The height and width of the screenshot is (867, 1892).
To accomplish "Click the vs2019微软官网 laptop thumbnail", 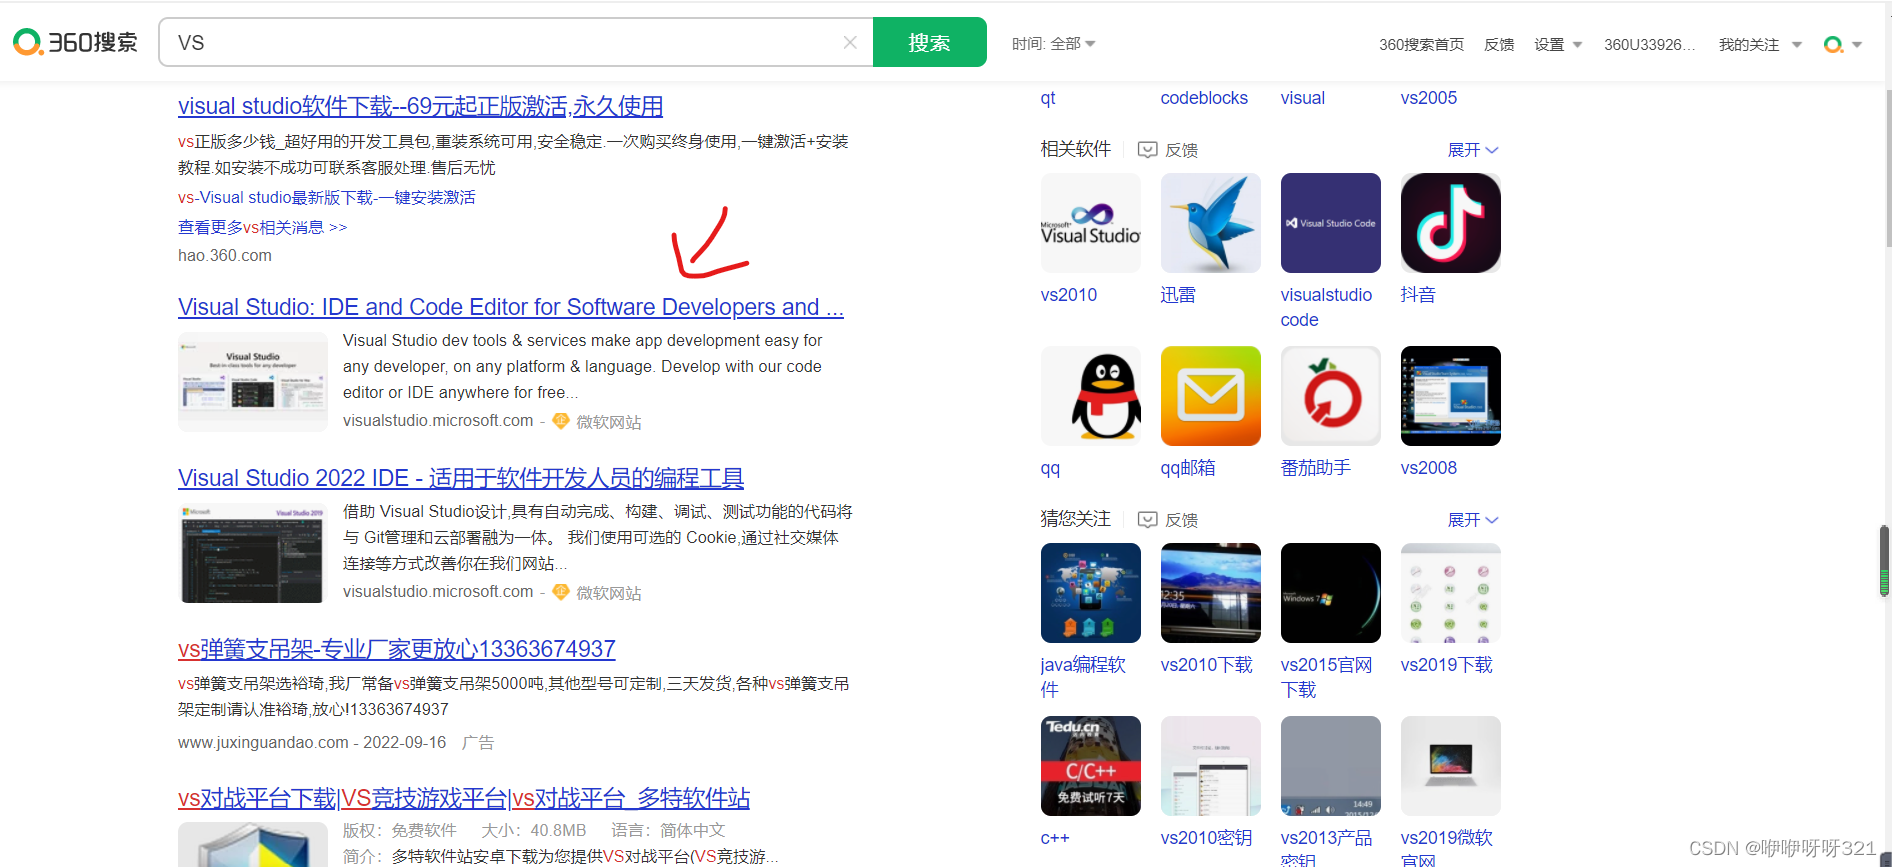I will [1450, 766].
